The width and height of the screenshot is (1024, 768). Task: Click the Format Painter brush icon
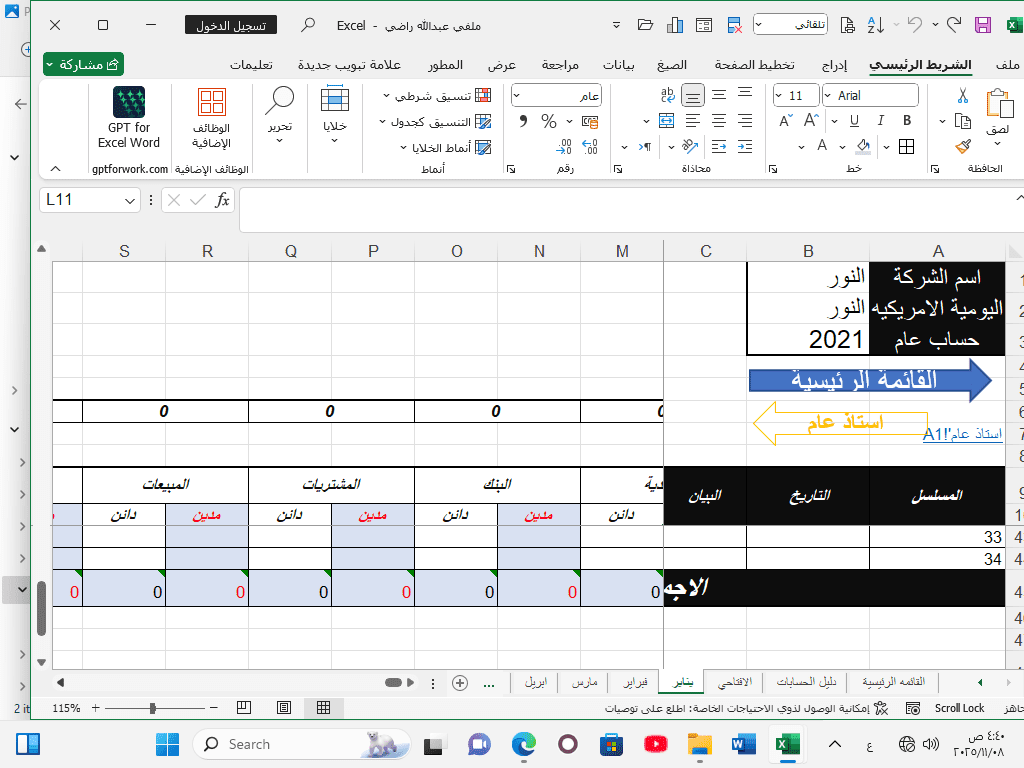click(x=963, y=147)
